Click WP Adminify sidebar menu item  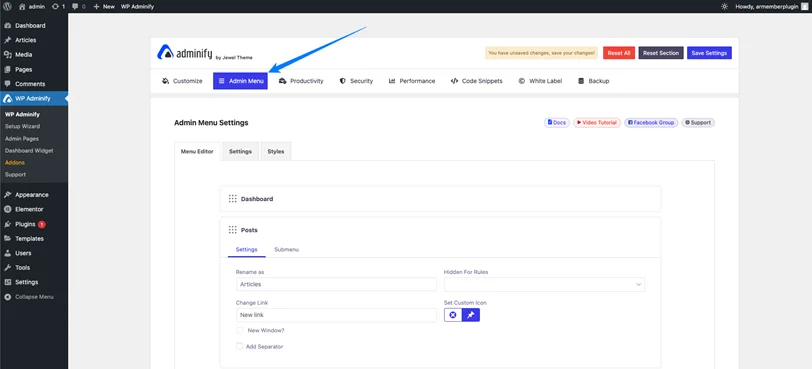point(34,98)
